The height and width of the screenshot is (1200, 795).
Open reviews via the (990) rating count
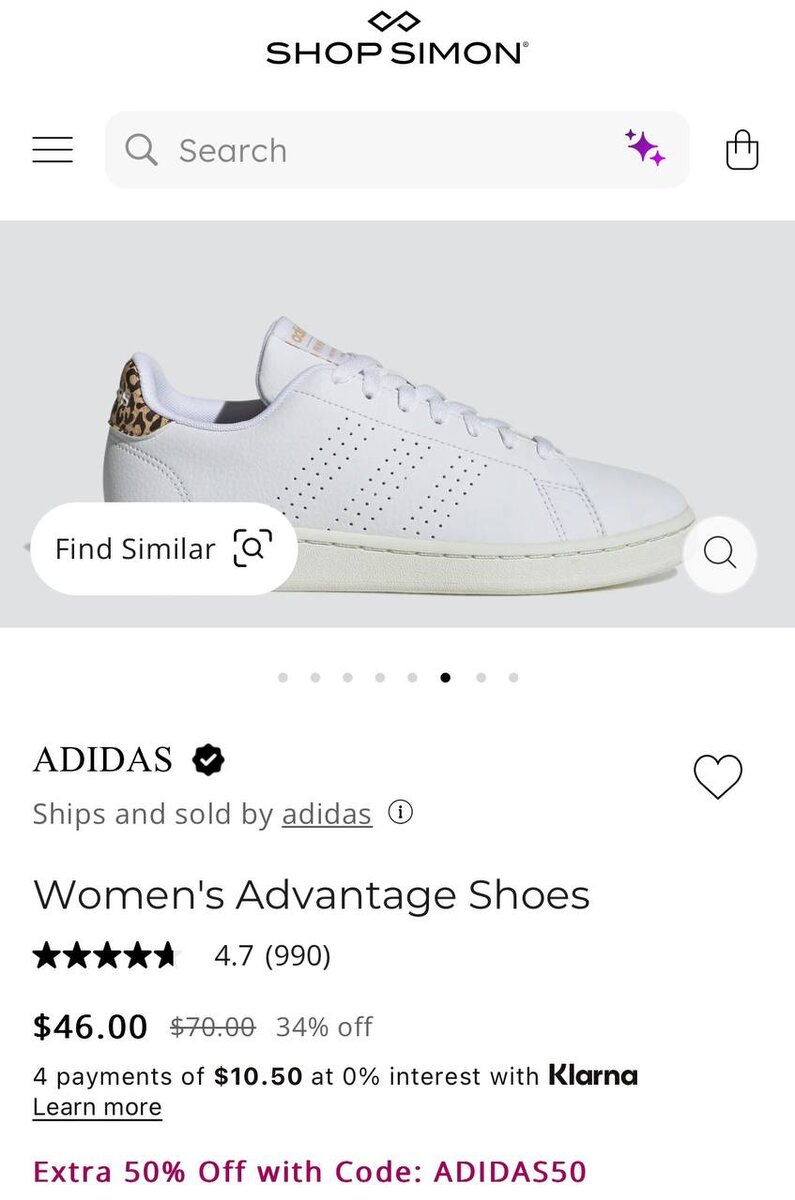point(298,956)
